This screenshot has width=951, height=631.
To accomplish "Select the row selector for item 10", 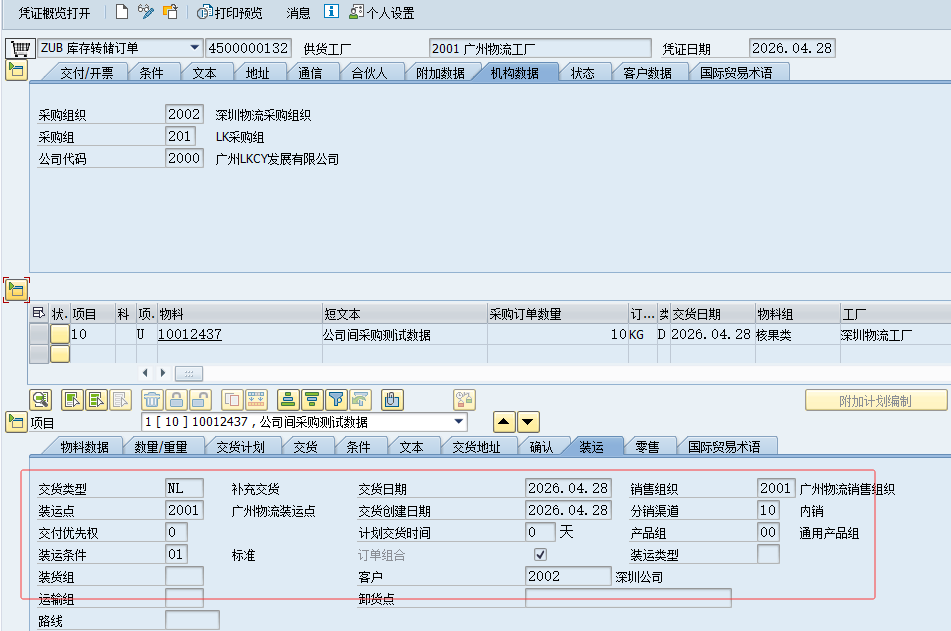I will (x=39, y=335).
